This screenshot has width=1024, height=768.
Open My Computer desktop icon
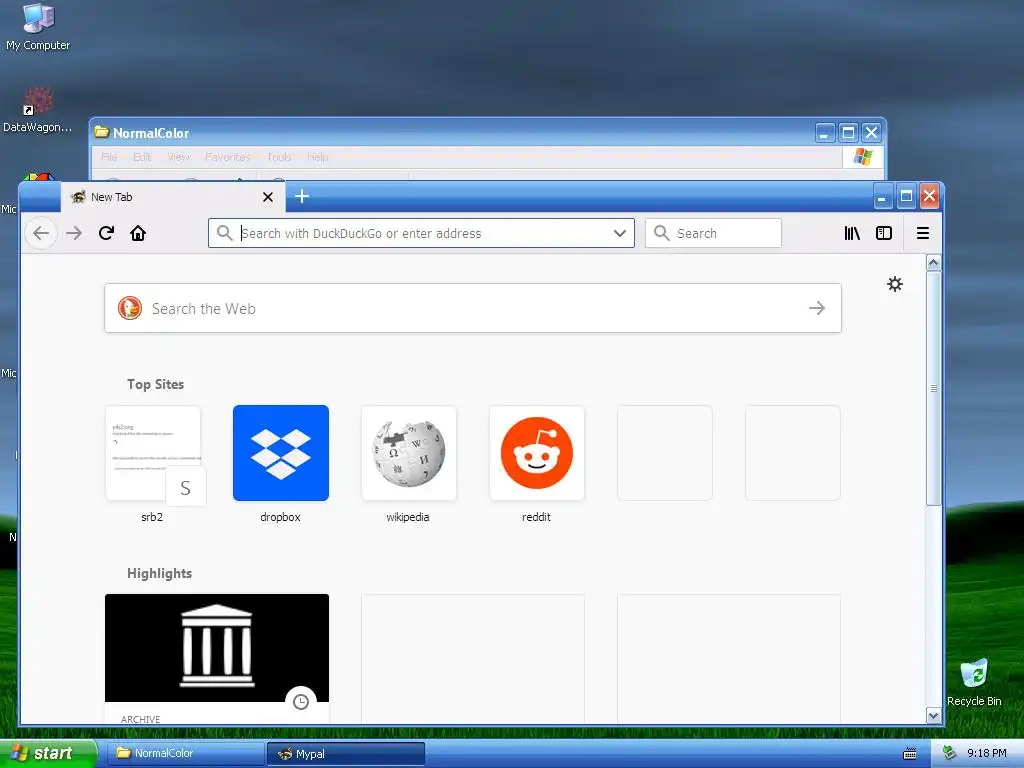point(38,27)
